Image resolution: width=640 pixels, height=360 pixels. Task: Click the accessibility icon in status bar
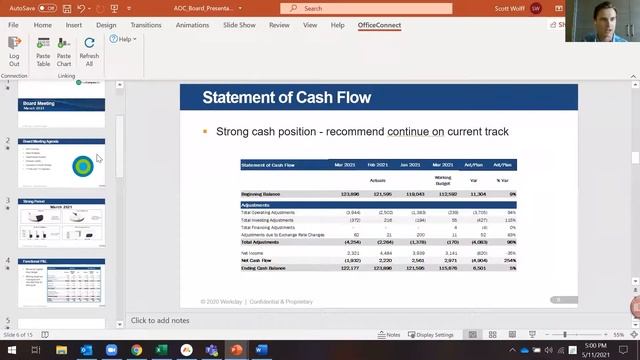[45, 335]
